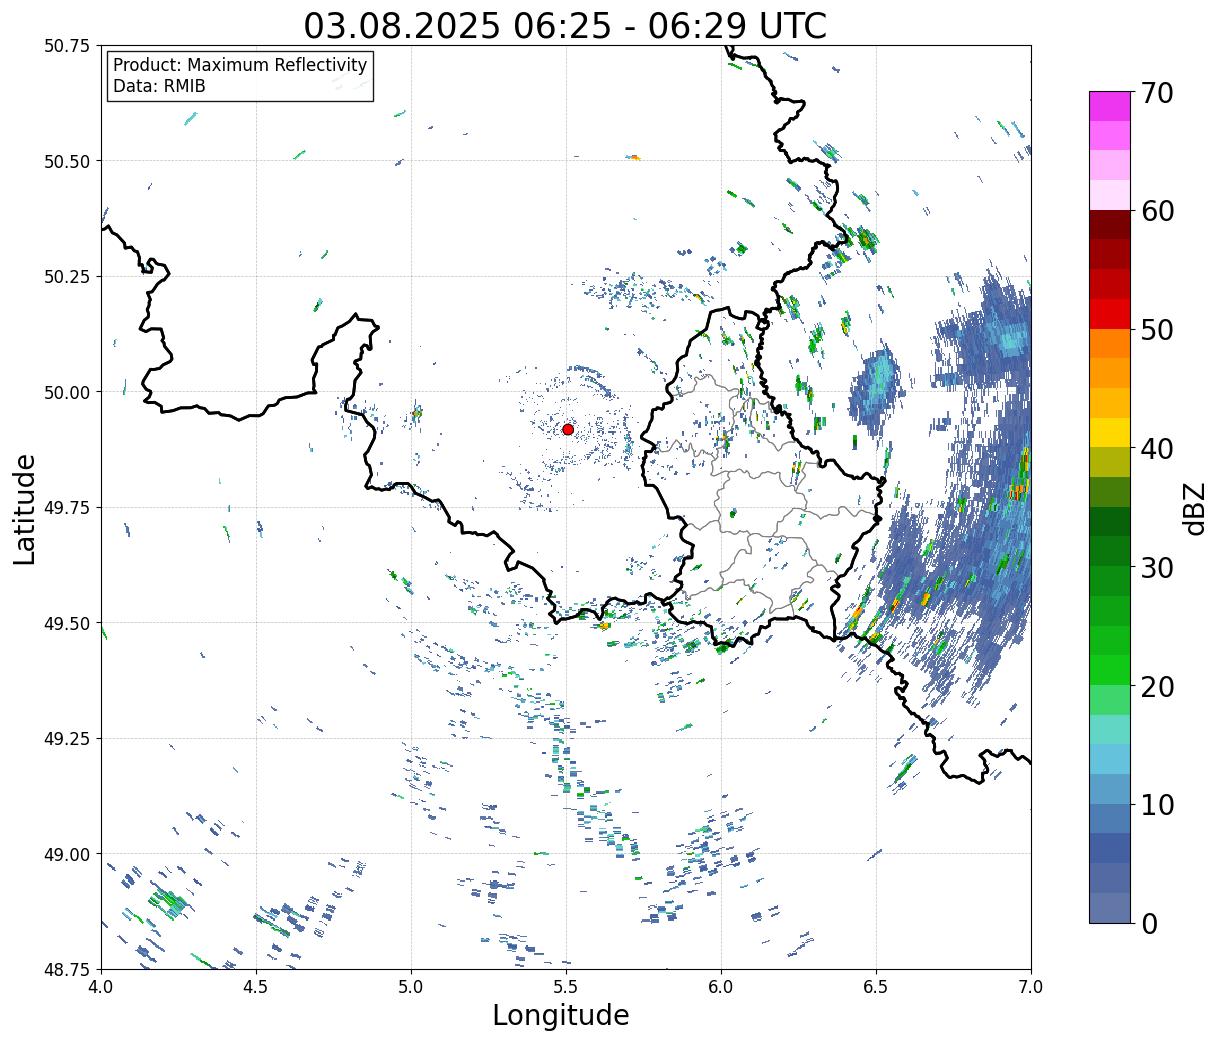The width and height of the screenshot is (1219, 1040).
Task: Click the orange colorbar swatch below 50
Action: (1110, 343)
